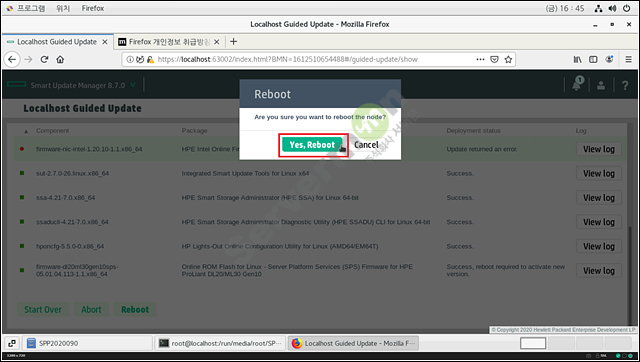Expand the Smart Update Manager dropdown arrow
640x362 pixels.
tap(133, 85)
